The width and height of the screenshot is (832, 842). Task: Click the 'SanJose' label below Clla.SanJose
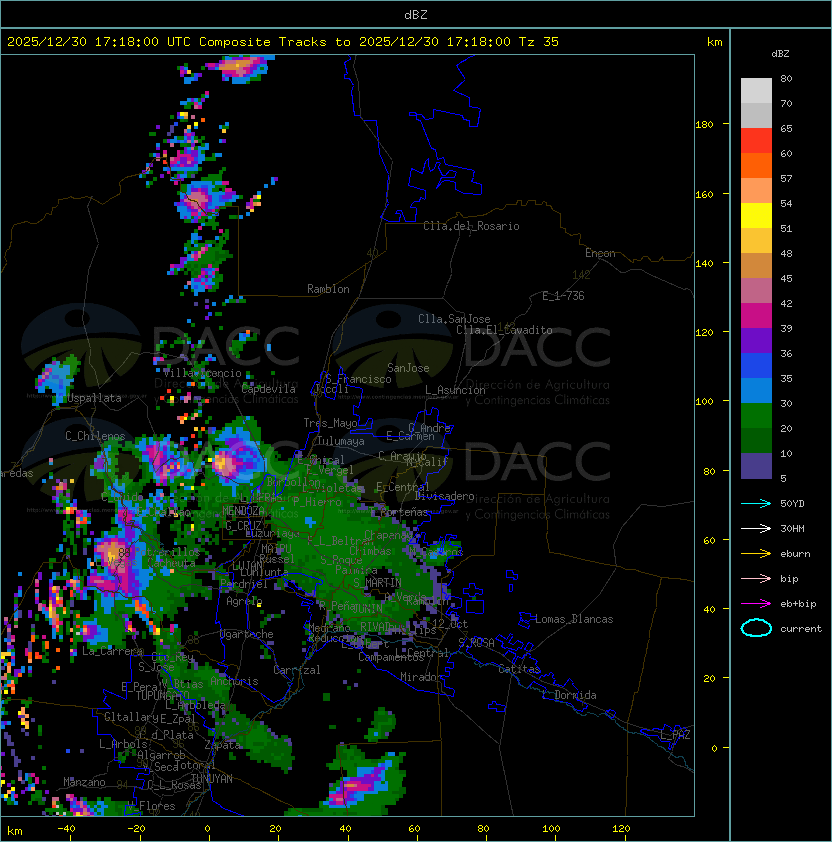pyautogui.click(x=408, y=368)
